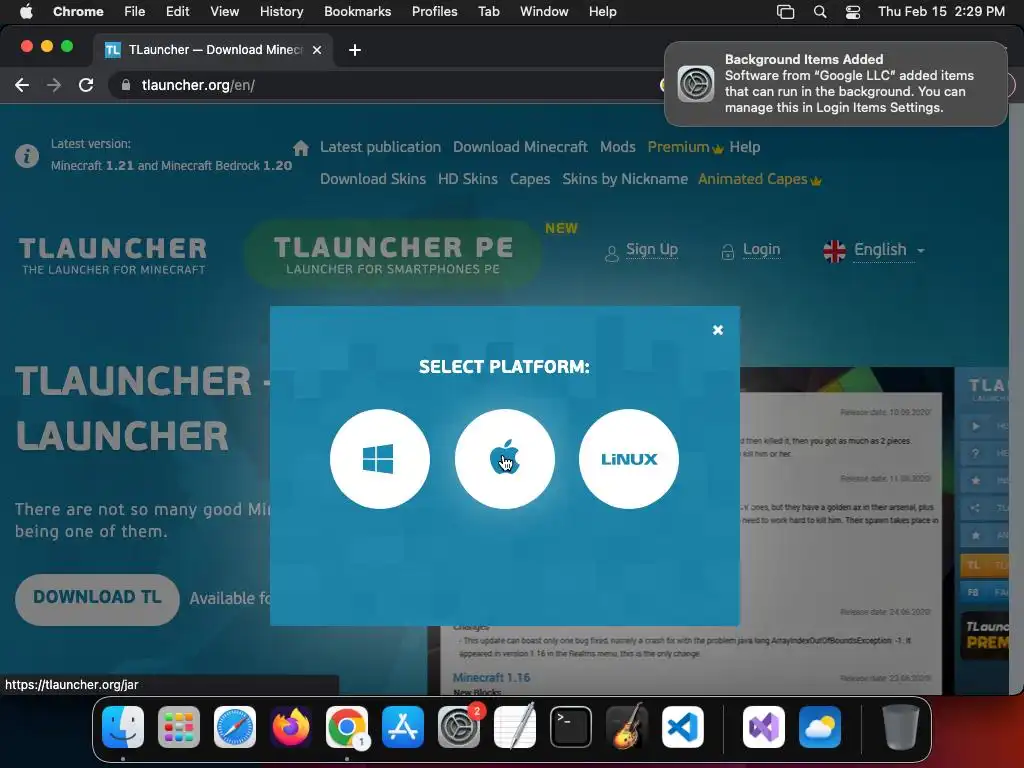This screenshot has width=1024, height=768.
Task: Open Safari from the Dock
Action: pyautogui.click(x=234, y=726)
